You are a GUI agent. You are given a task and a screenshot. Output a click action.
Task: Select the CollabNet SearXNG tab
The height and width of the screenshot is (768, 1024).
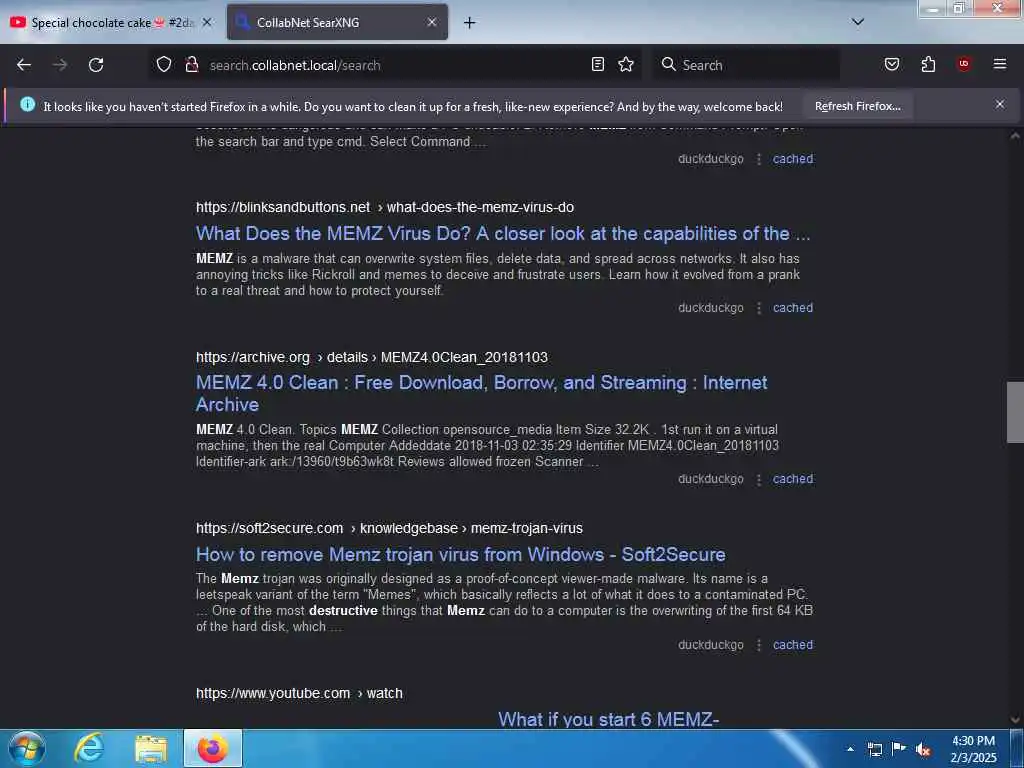[337, 23]
